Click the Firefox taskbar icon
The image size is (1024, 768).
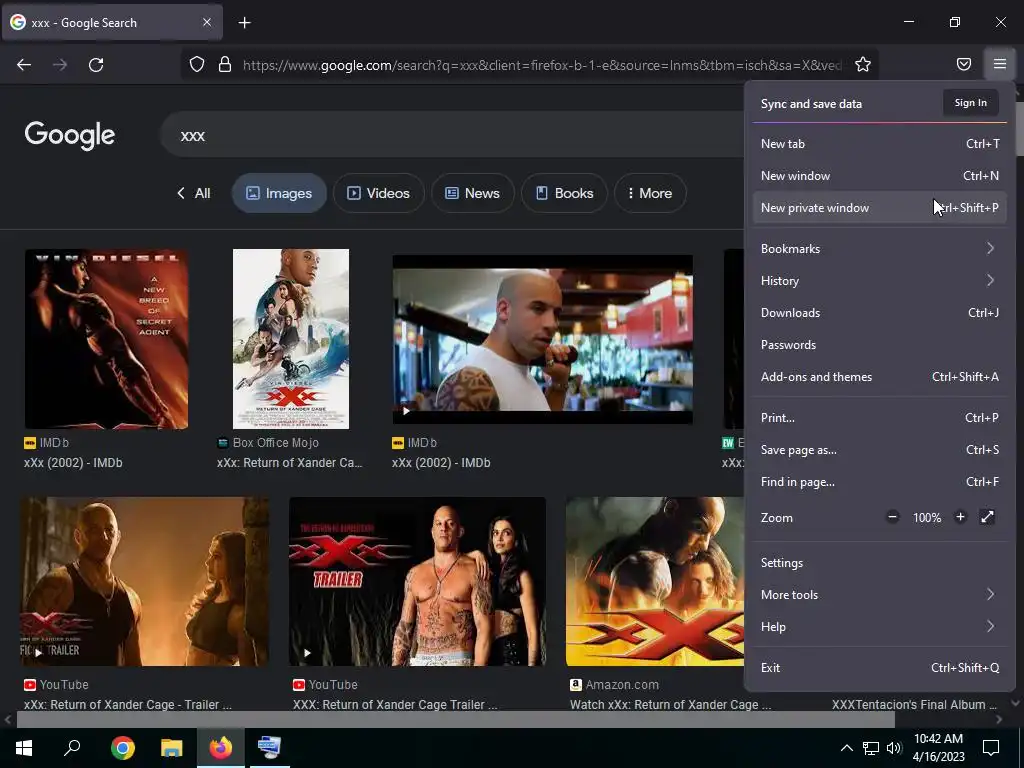coord(221,748)
